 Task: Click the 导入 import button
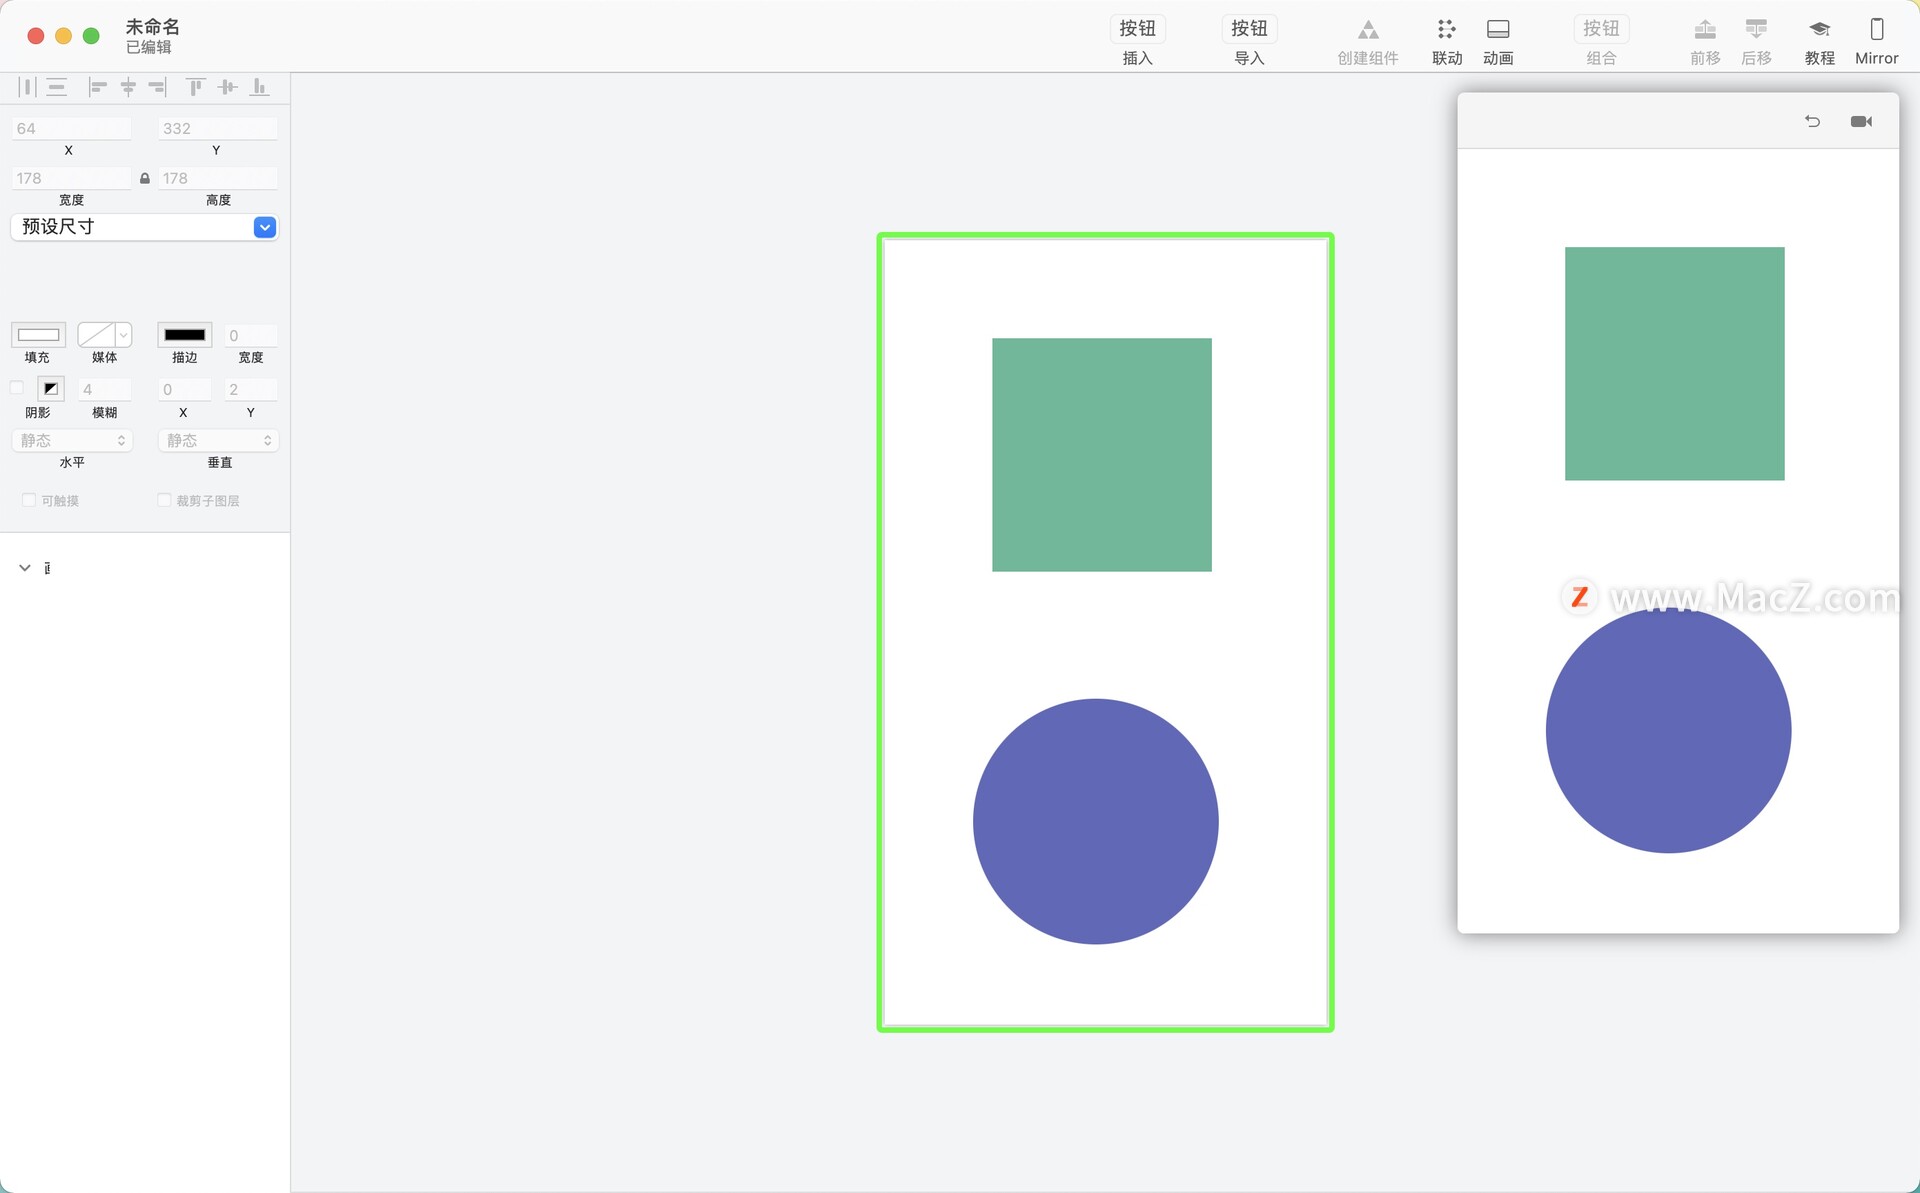click(1249, 41)
